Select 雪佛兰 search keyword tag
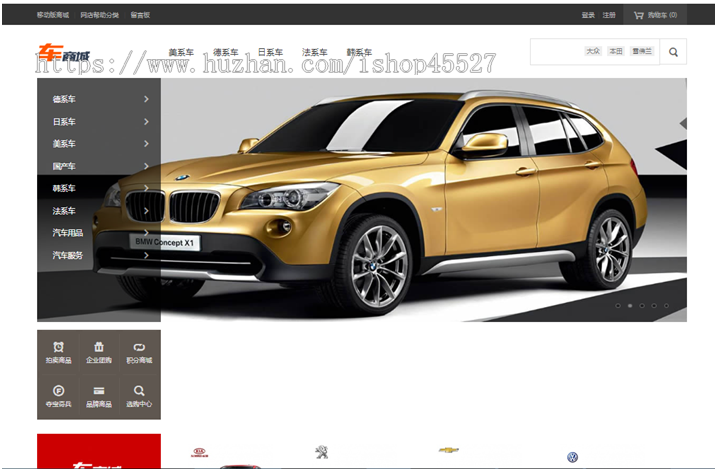Viewport: 717px width, 471px height. click(x=642, y=51)
